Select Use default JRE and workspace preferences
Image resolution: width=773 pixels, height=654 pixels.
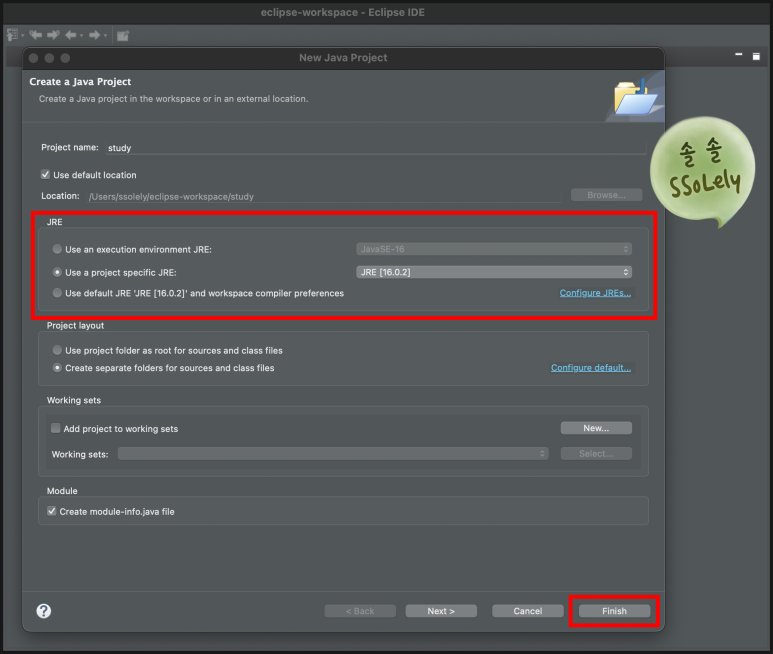[57, 293]
